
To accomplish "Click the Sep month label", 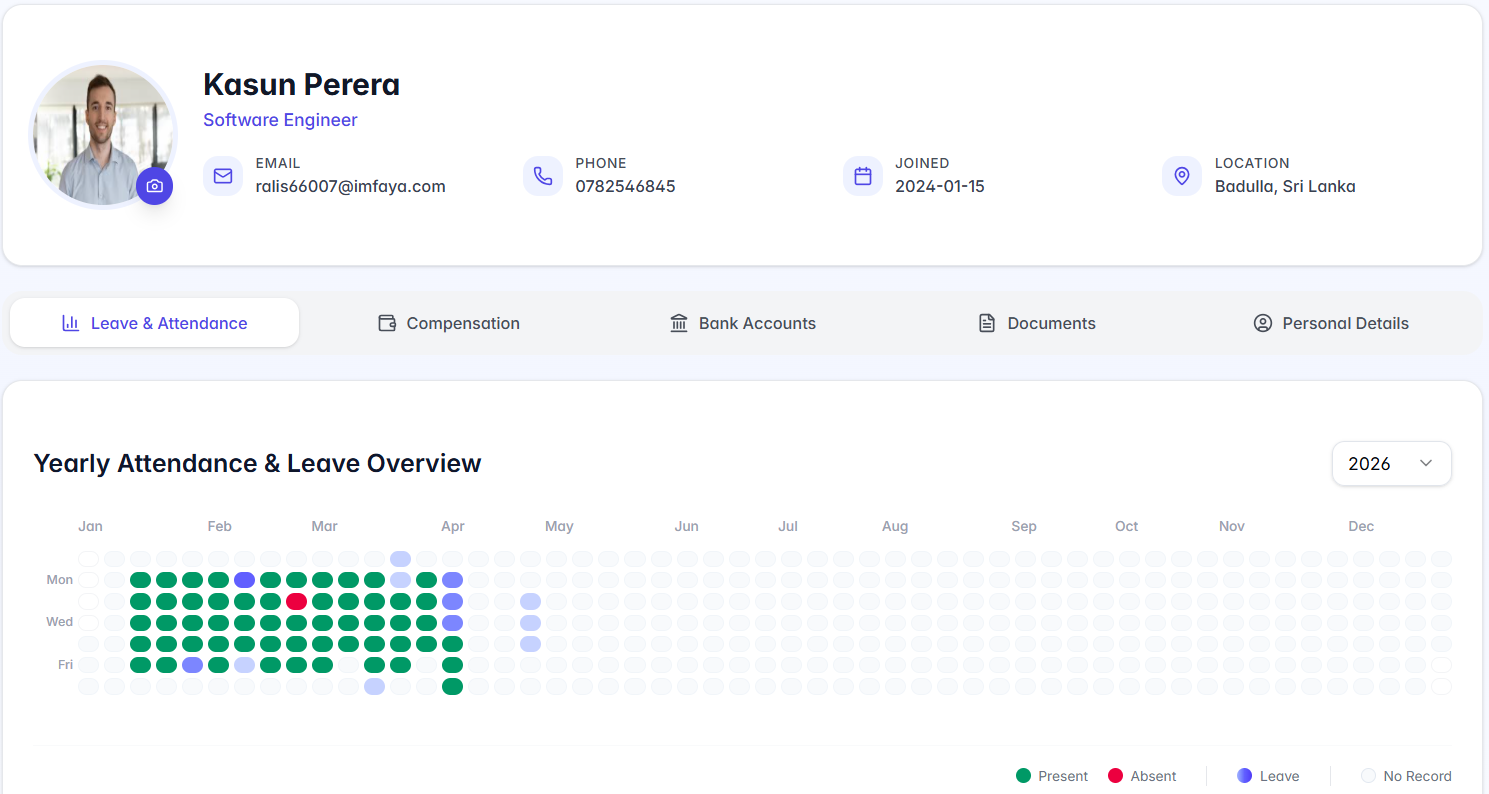I will (x=1024, y=526).
